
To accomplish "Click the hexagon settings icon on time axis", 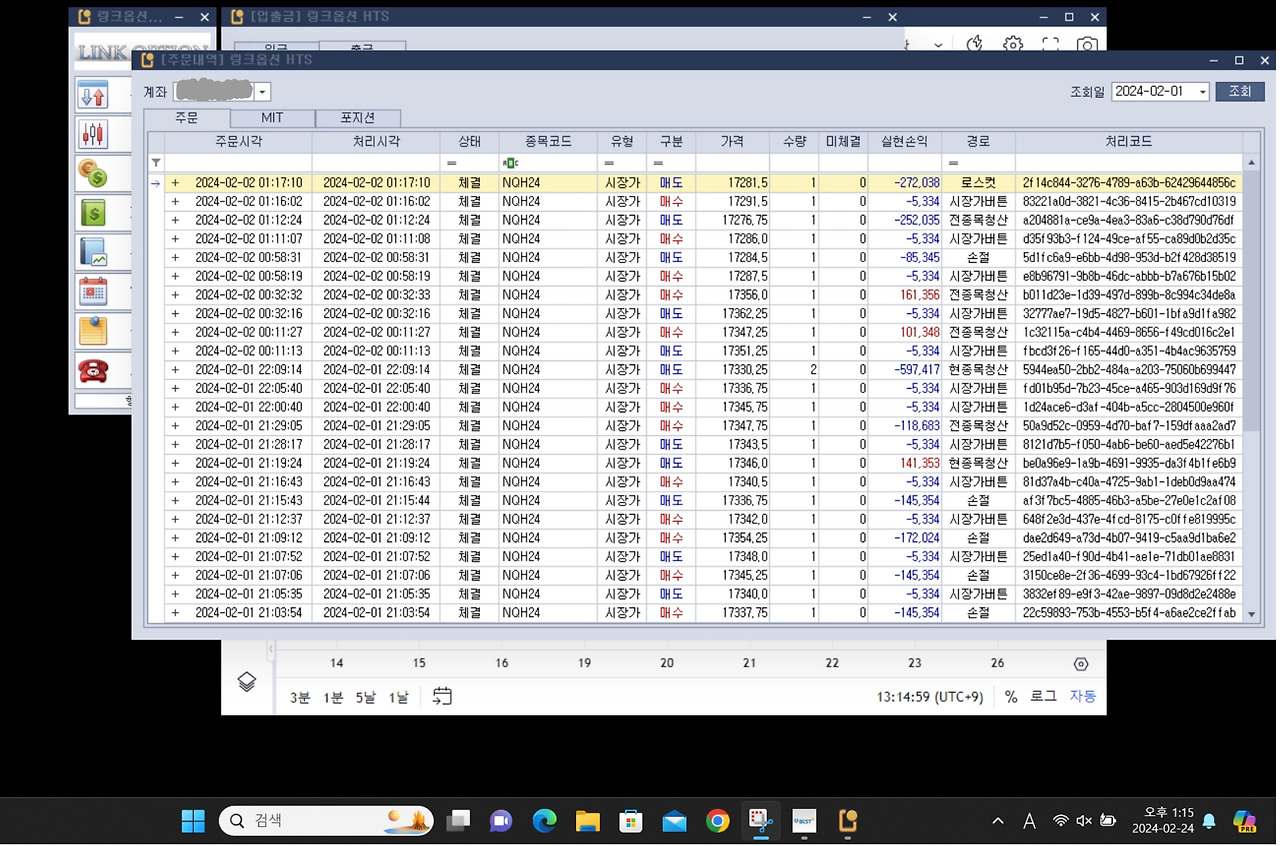I will (x=1081, y=664).
